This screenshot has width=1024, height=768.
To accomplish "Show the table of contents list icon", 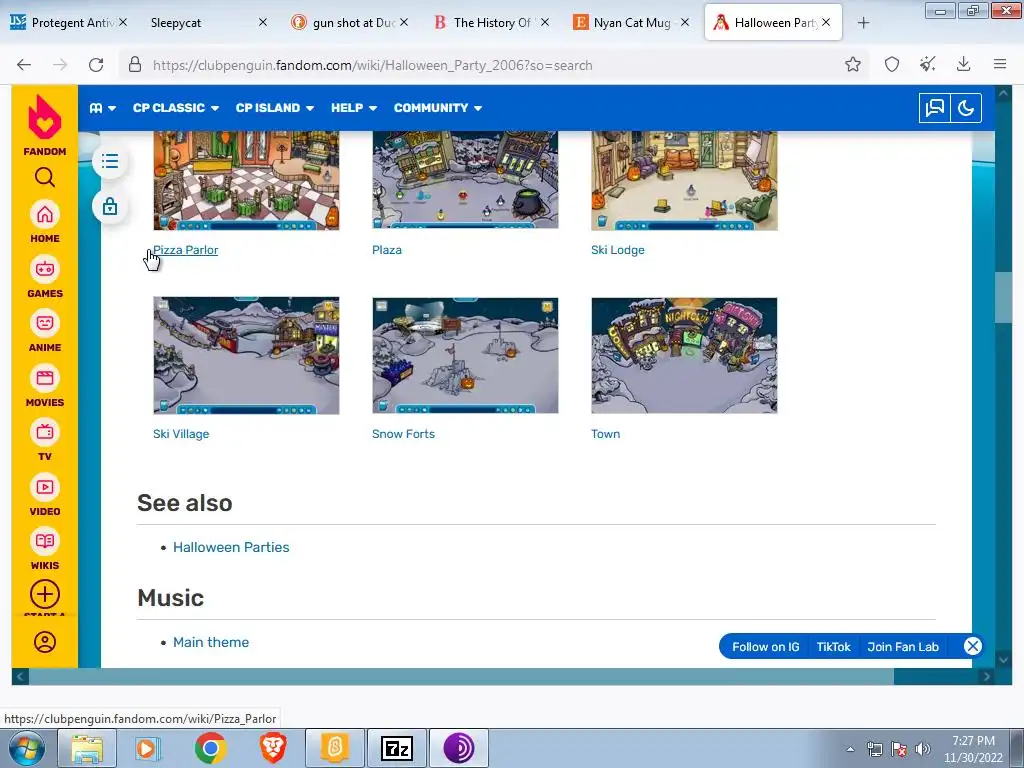I will tap(110, 161).
